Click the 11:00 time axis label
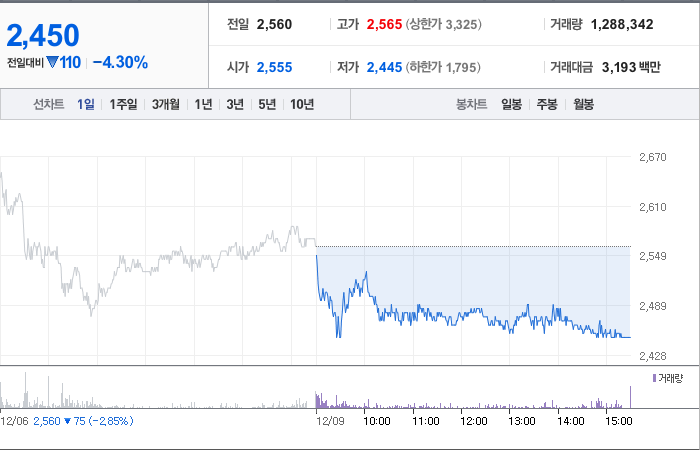700x450 pixels. (426, 421)
